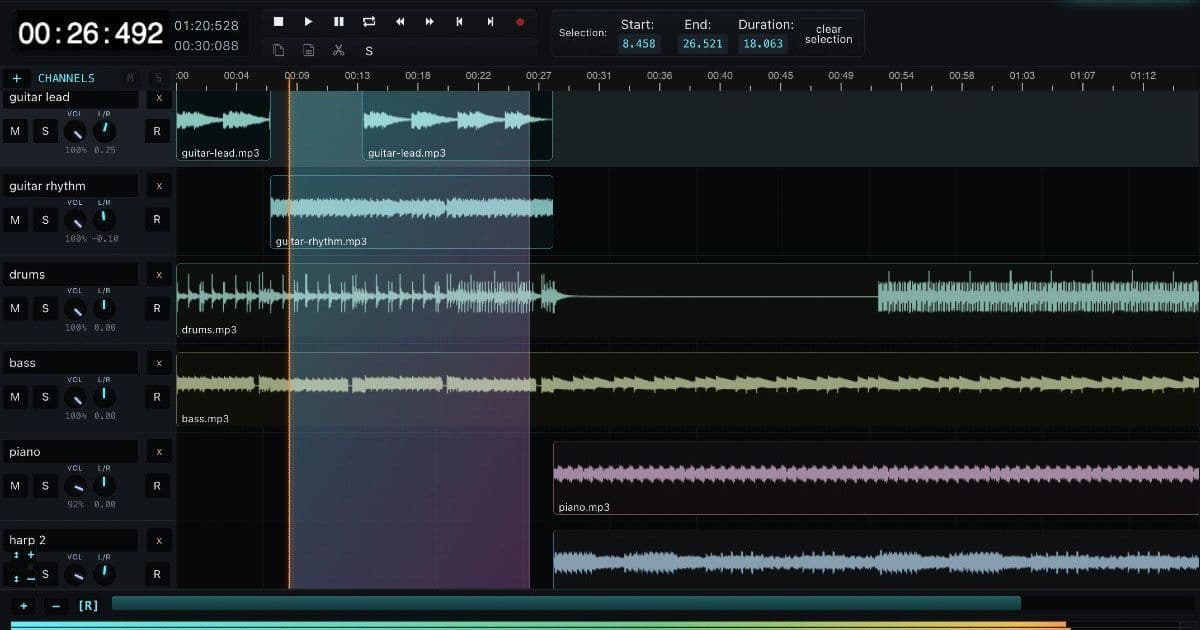Click the selection Start value 8.458
Image resolution: width=1200 pixels, height=630 pixels.
point(638,44)
